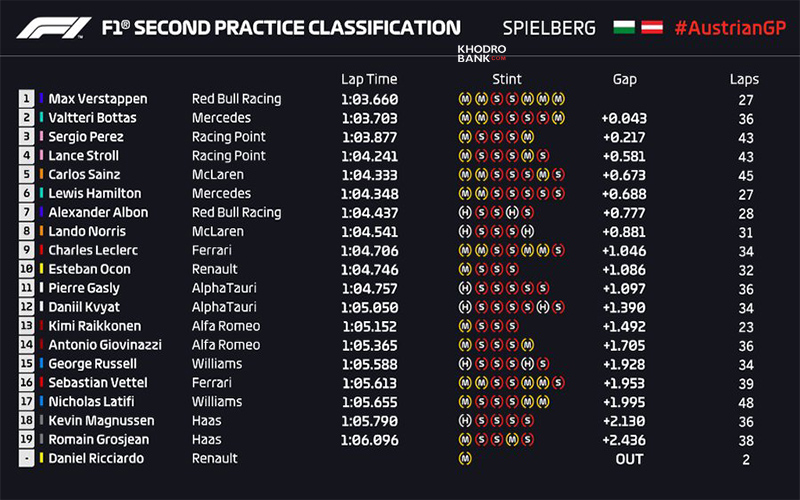Viewport: 800px width, 500px height.
Task: Select the Gap column header
Action: click(624, 79)
